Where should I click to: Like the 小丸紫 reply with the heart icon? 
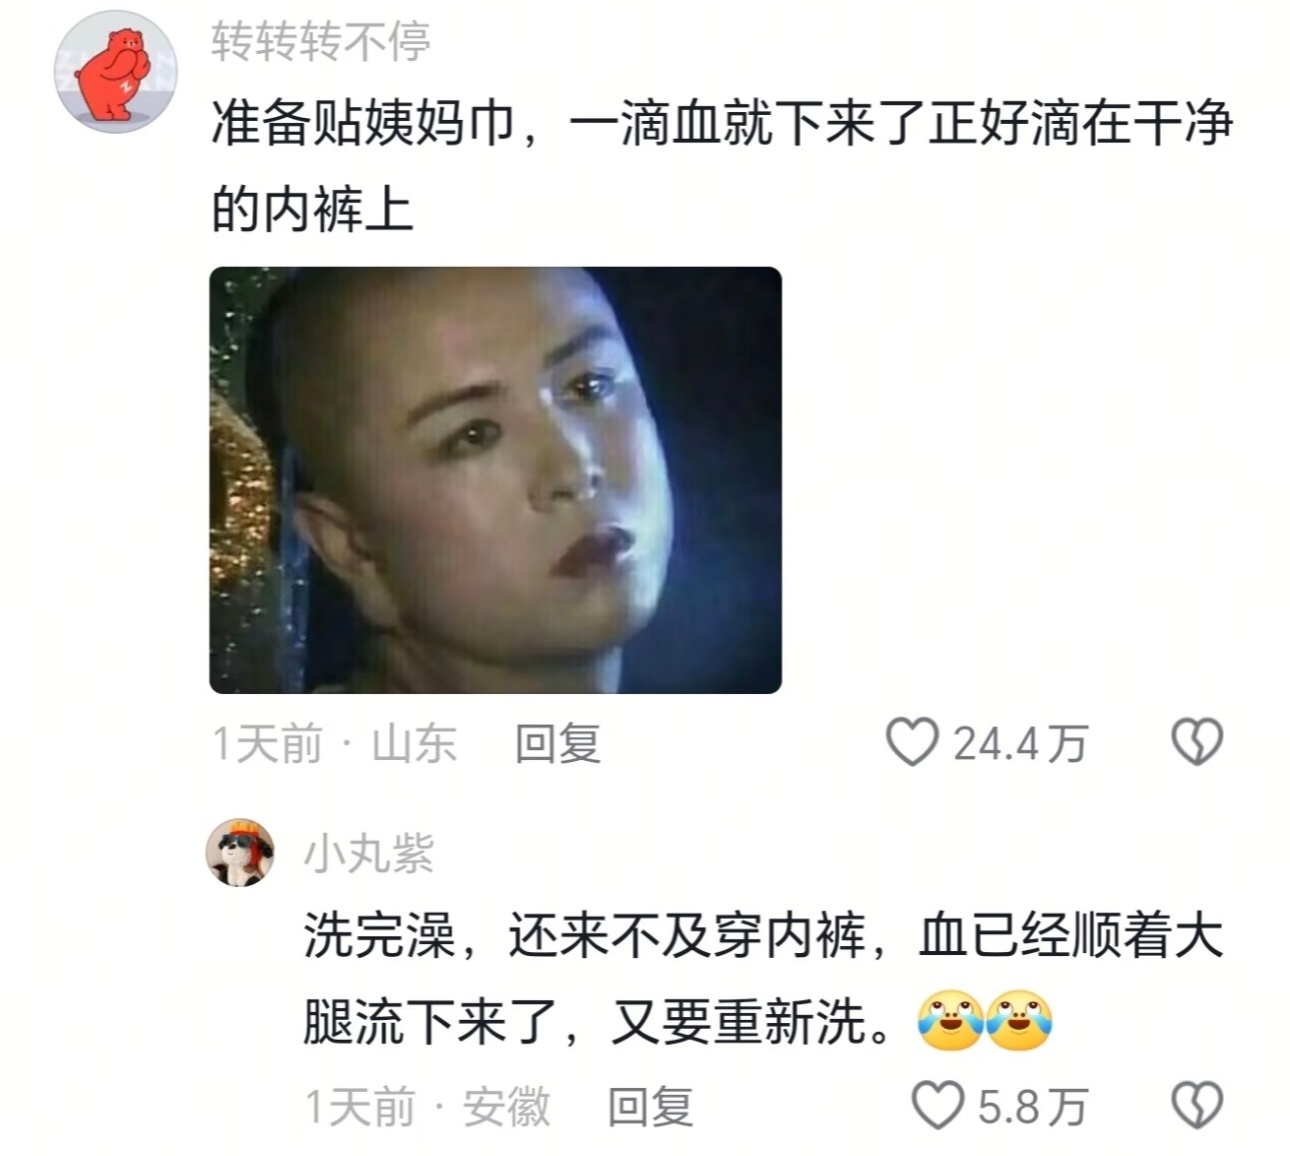tap(938, 1106)
